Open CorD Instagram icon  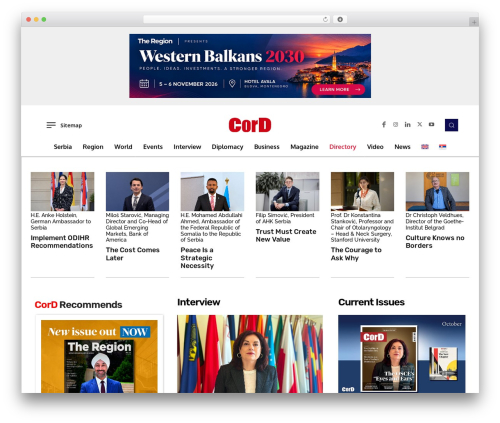[x=395, y=124]
